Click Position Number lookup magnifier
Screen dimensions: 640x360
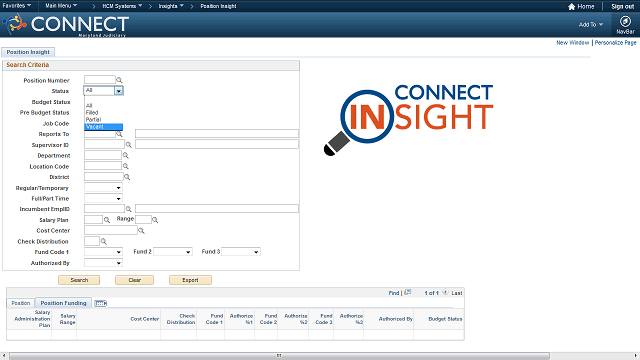point(119,80)
